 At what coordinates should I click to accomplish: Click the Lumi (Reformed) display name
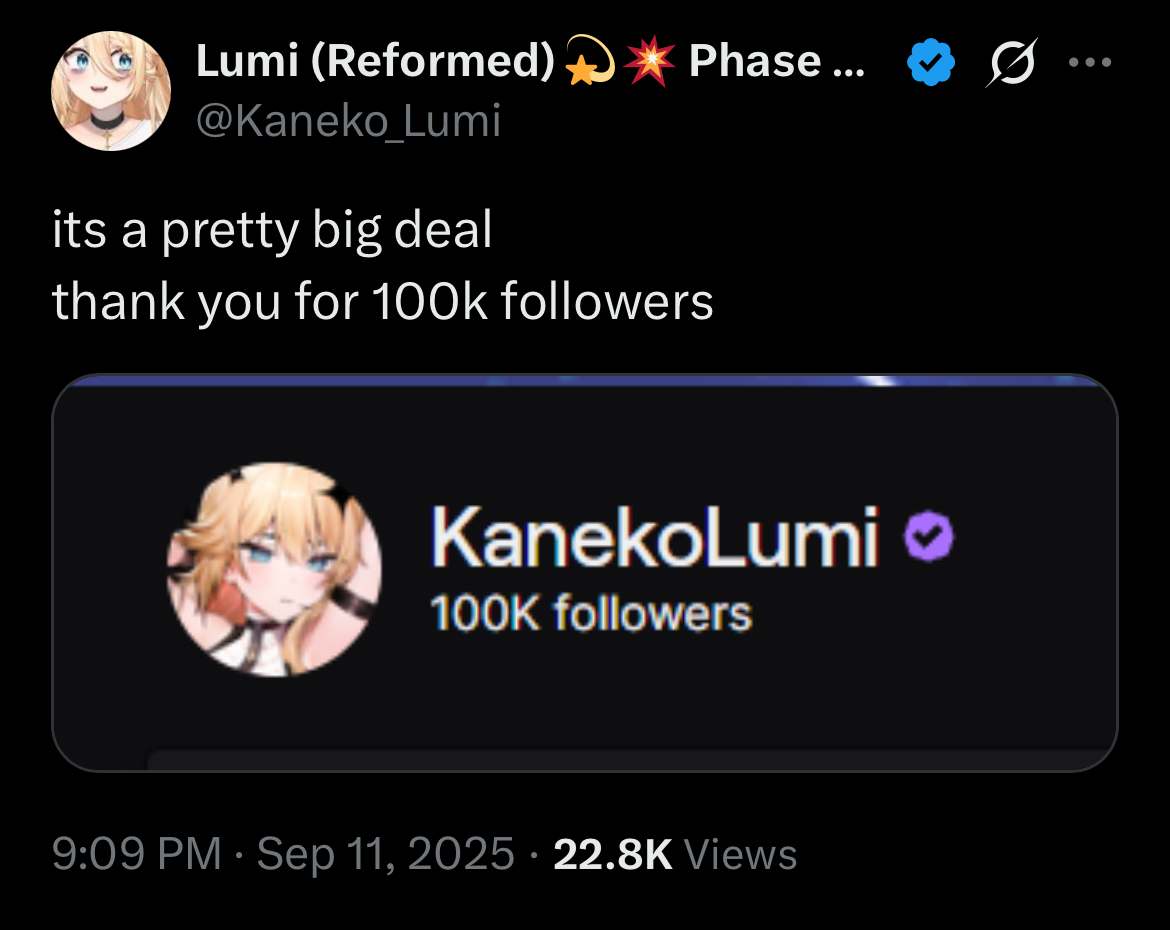click(x=375, y=62)
